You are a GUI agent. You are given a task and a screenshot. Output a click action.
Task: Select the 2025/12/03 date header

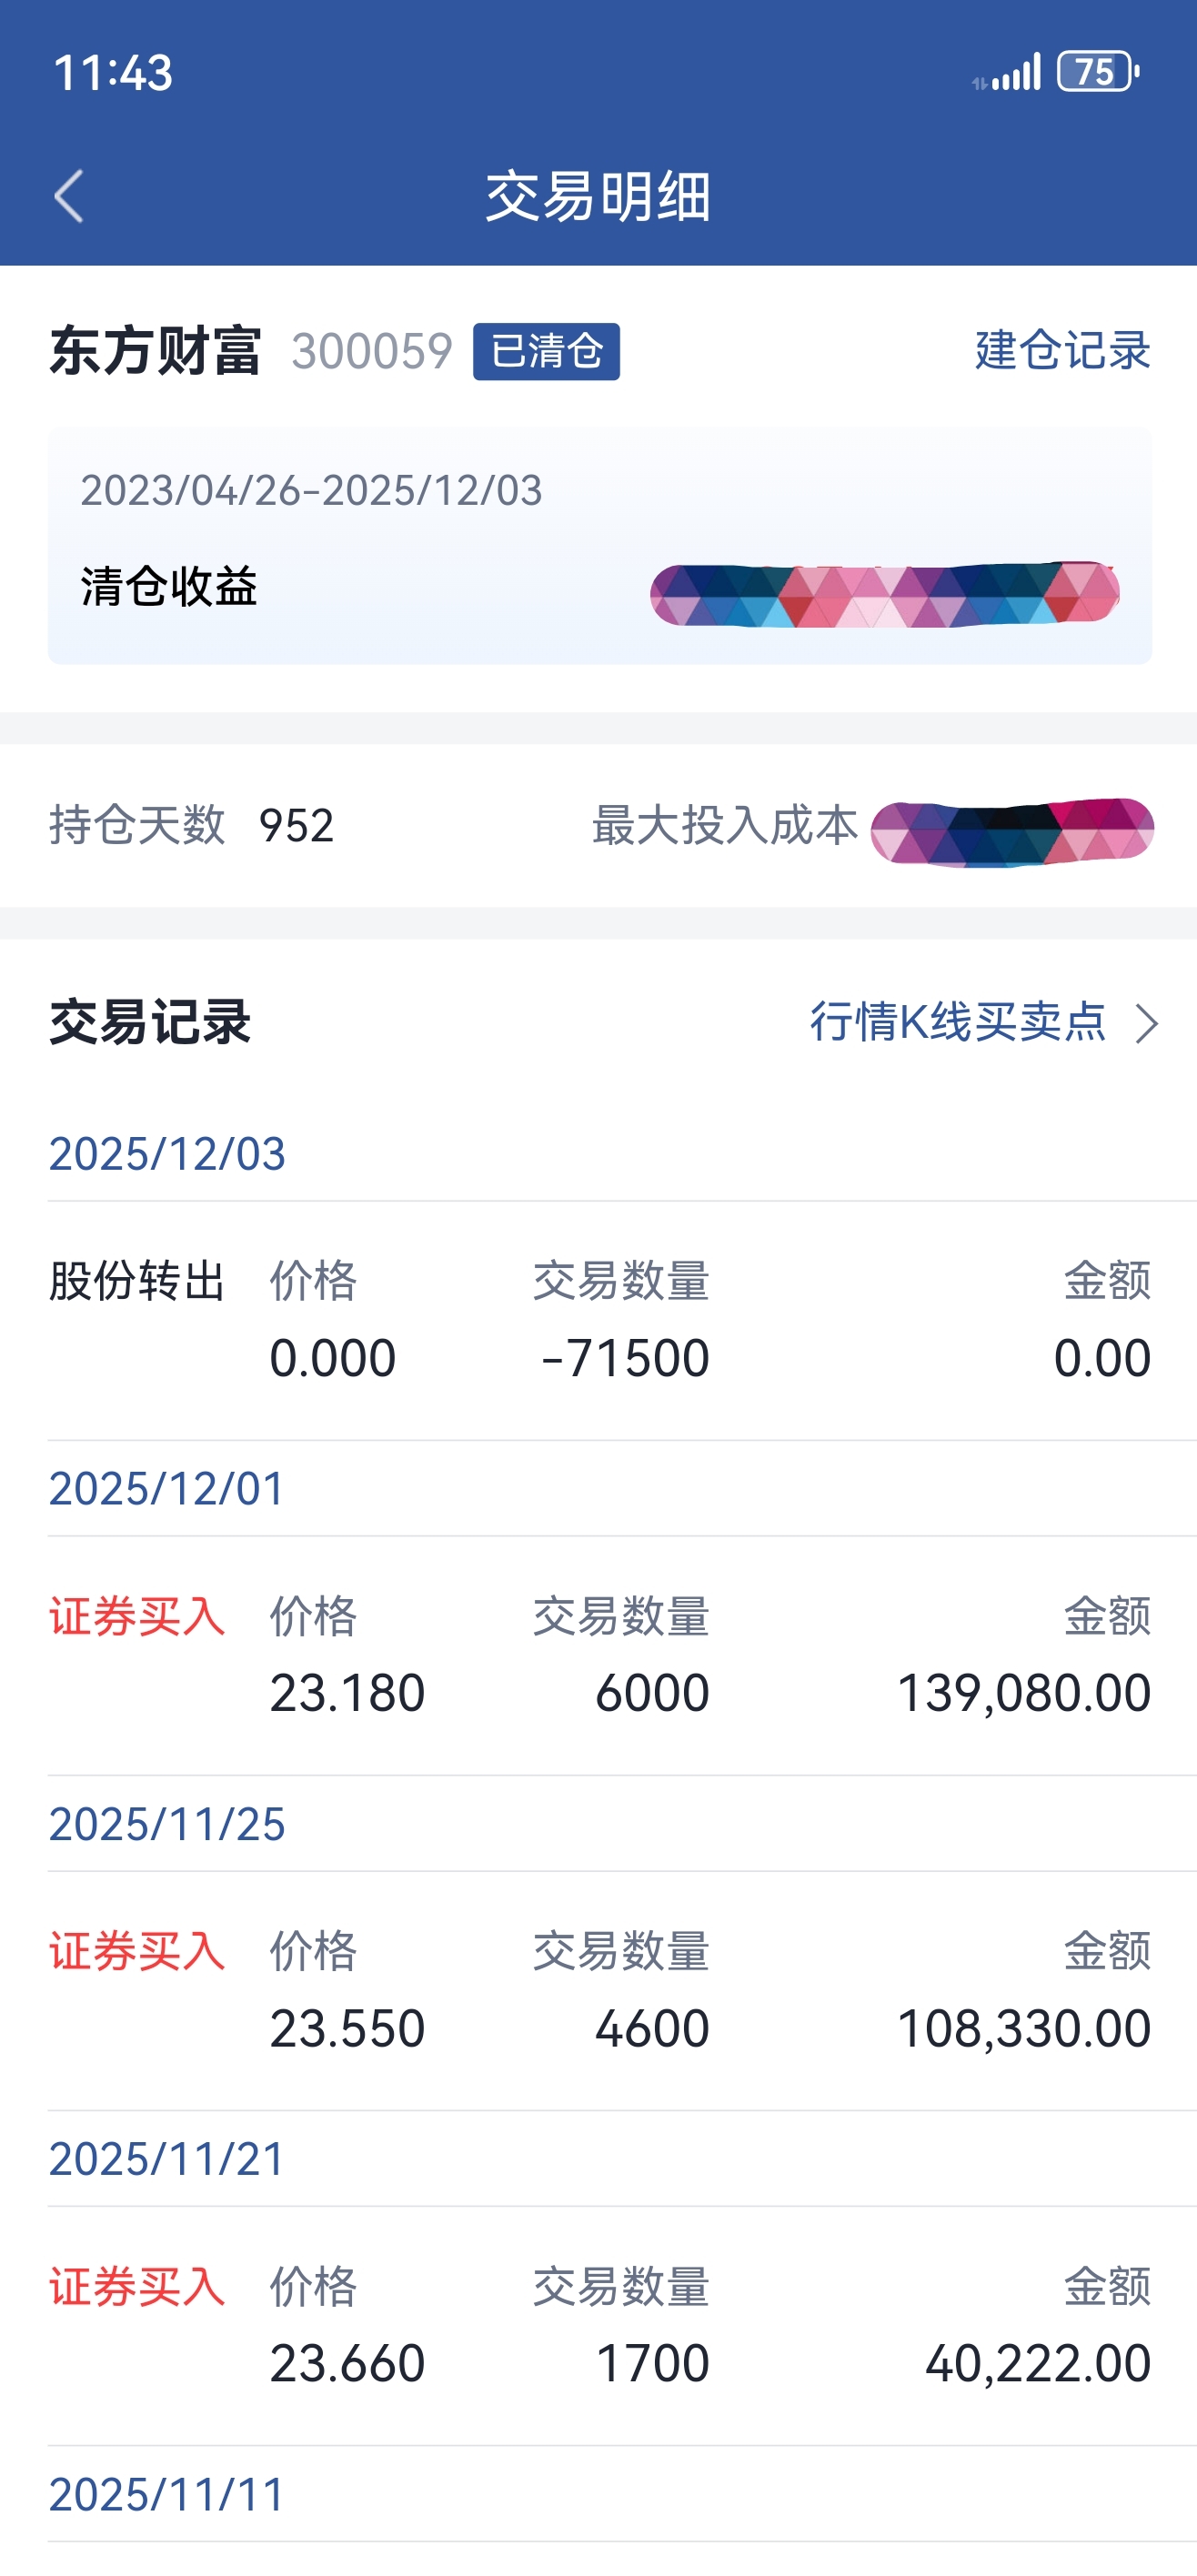167,1154
